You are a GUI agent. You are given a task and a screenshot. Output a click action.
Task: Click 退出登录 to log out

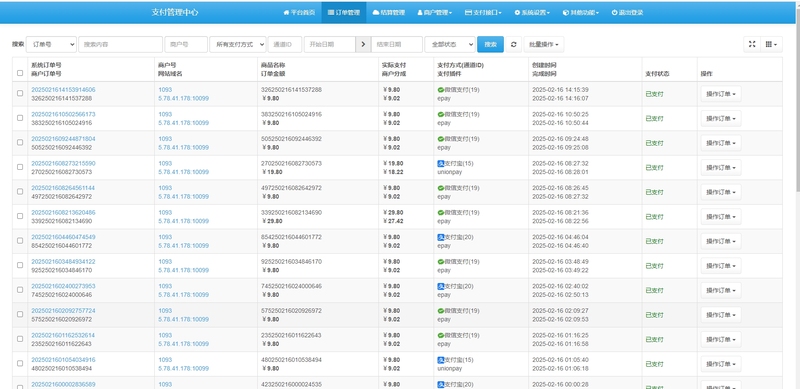point(627,13)
